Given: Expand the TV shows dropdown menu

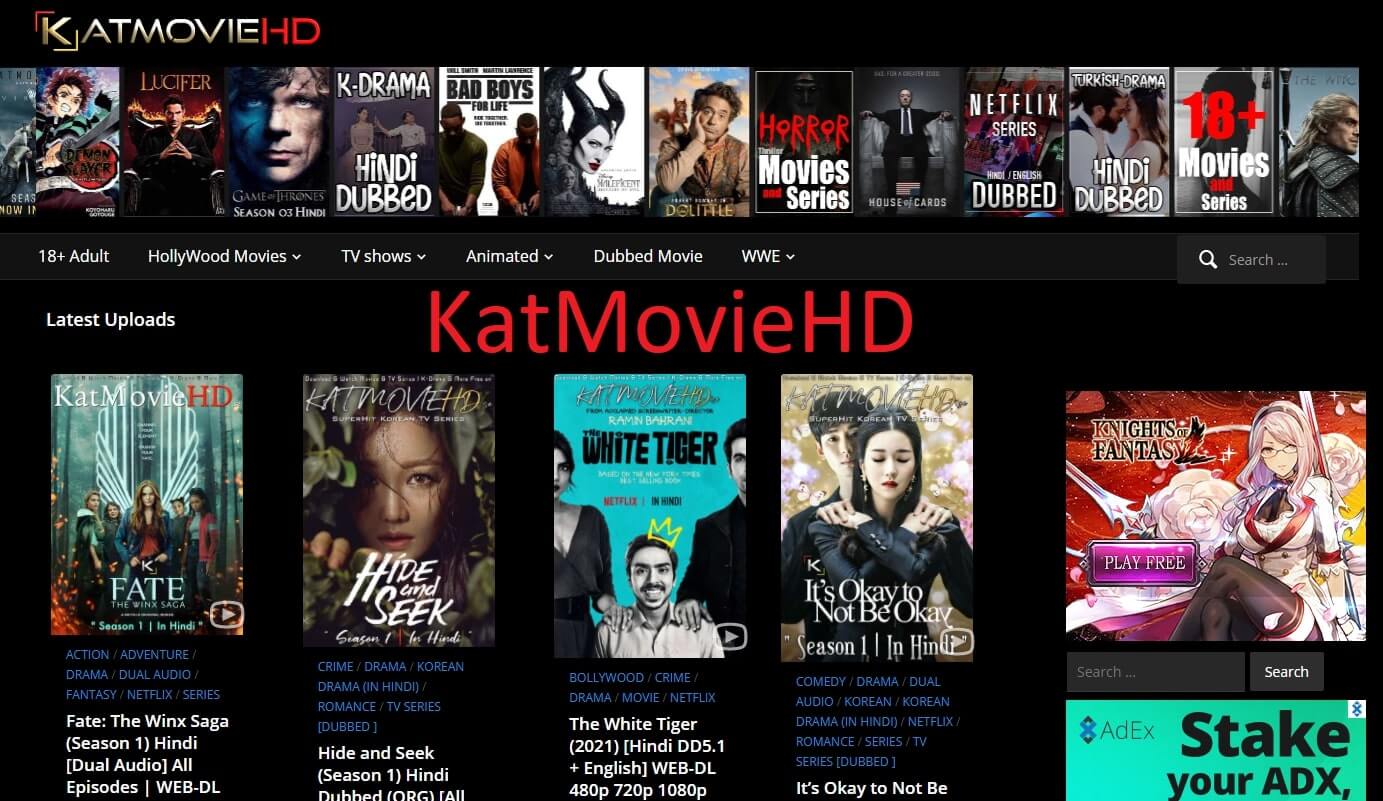Looking at the screenshot, I should [x=383, y=256].
